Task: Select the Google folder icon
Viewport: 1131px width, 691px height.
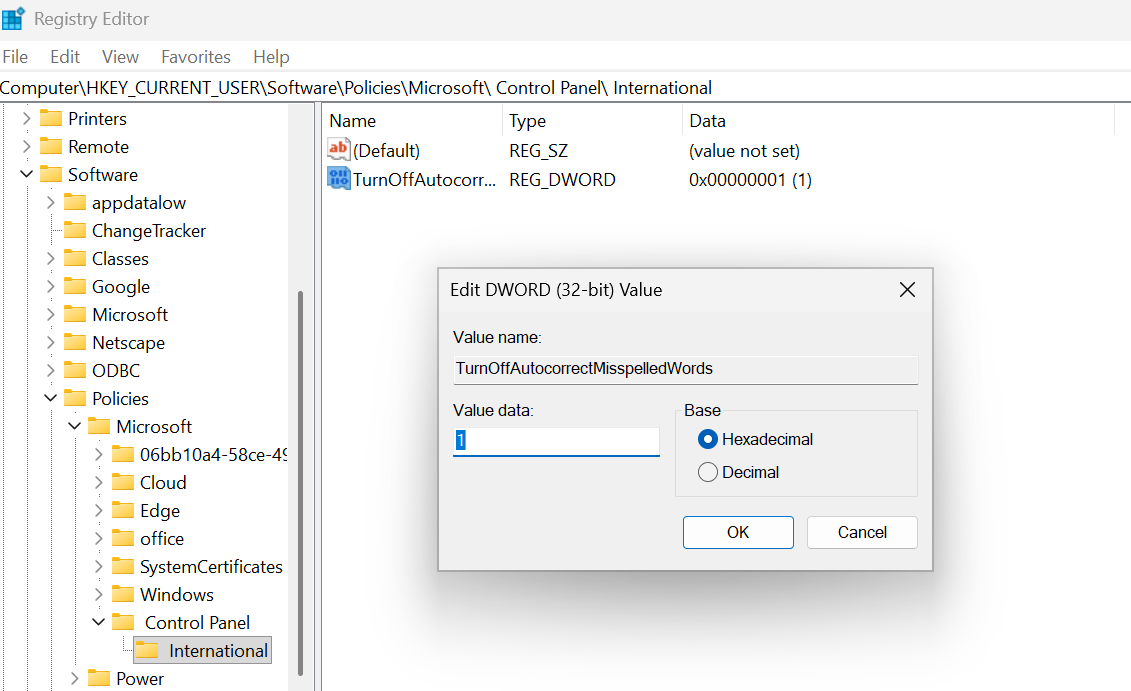Action: coord(75,286)
